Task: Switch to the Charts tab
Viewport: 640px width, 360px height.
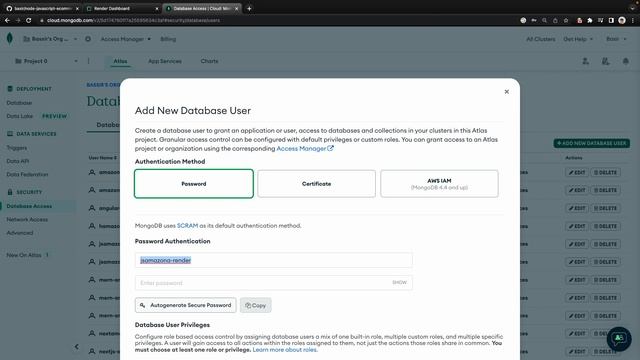Action: [209, 61]
